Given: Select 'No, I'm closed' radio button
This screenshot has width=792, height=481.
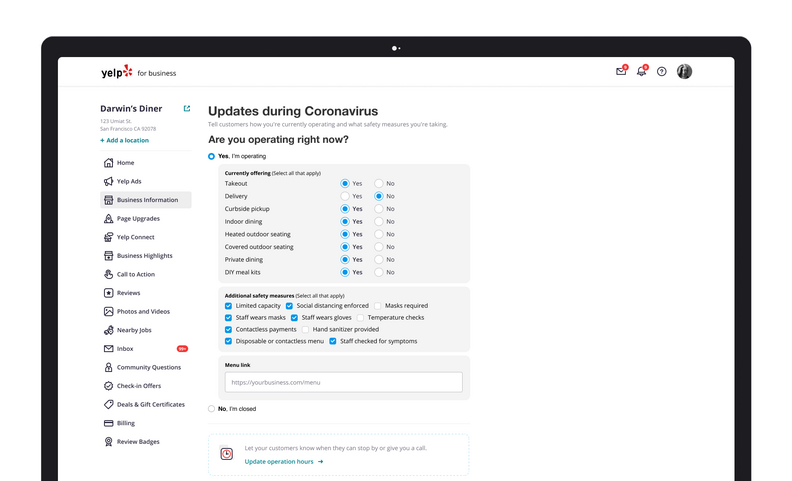Looking at the screenshot, I should (x=211, y=409).
